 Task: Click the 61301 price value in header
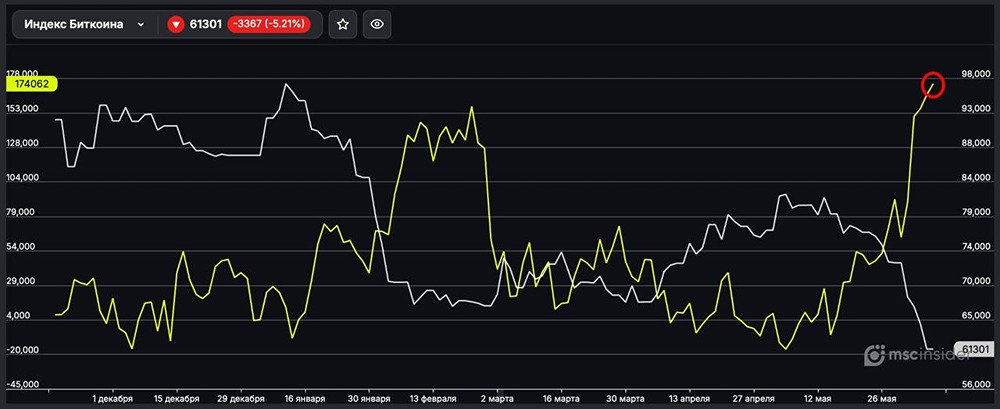[205, 24]
